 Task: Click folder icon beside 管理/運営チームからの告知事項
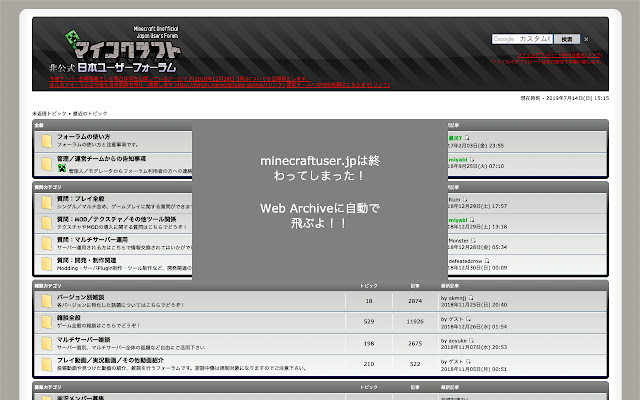[x=47, y=164]
